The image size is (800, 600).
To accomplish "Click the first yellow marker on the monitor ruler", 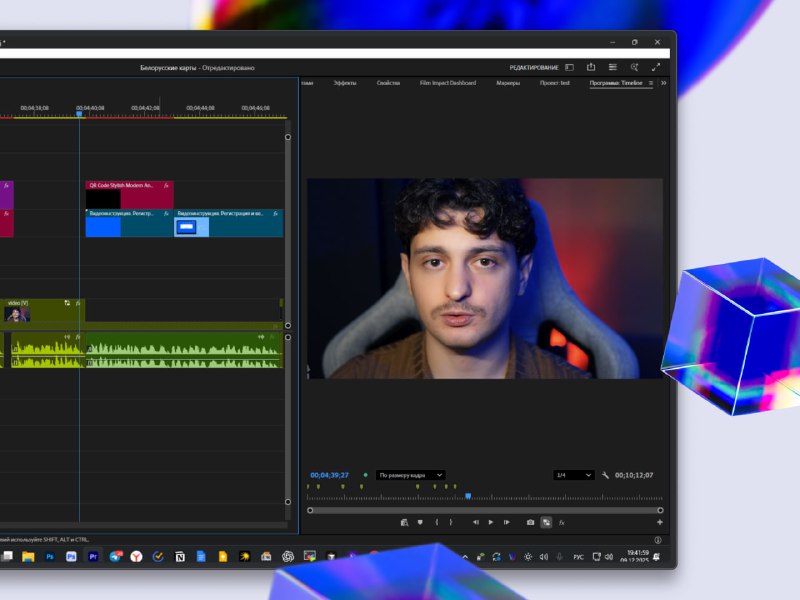I will click(x=308, y=487).
